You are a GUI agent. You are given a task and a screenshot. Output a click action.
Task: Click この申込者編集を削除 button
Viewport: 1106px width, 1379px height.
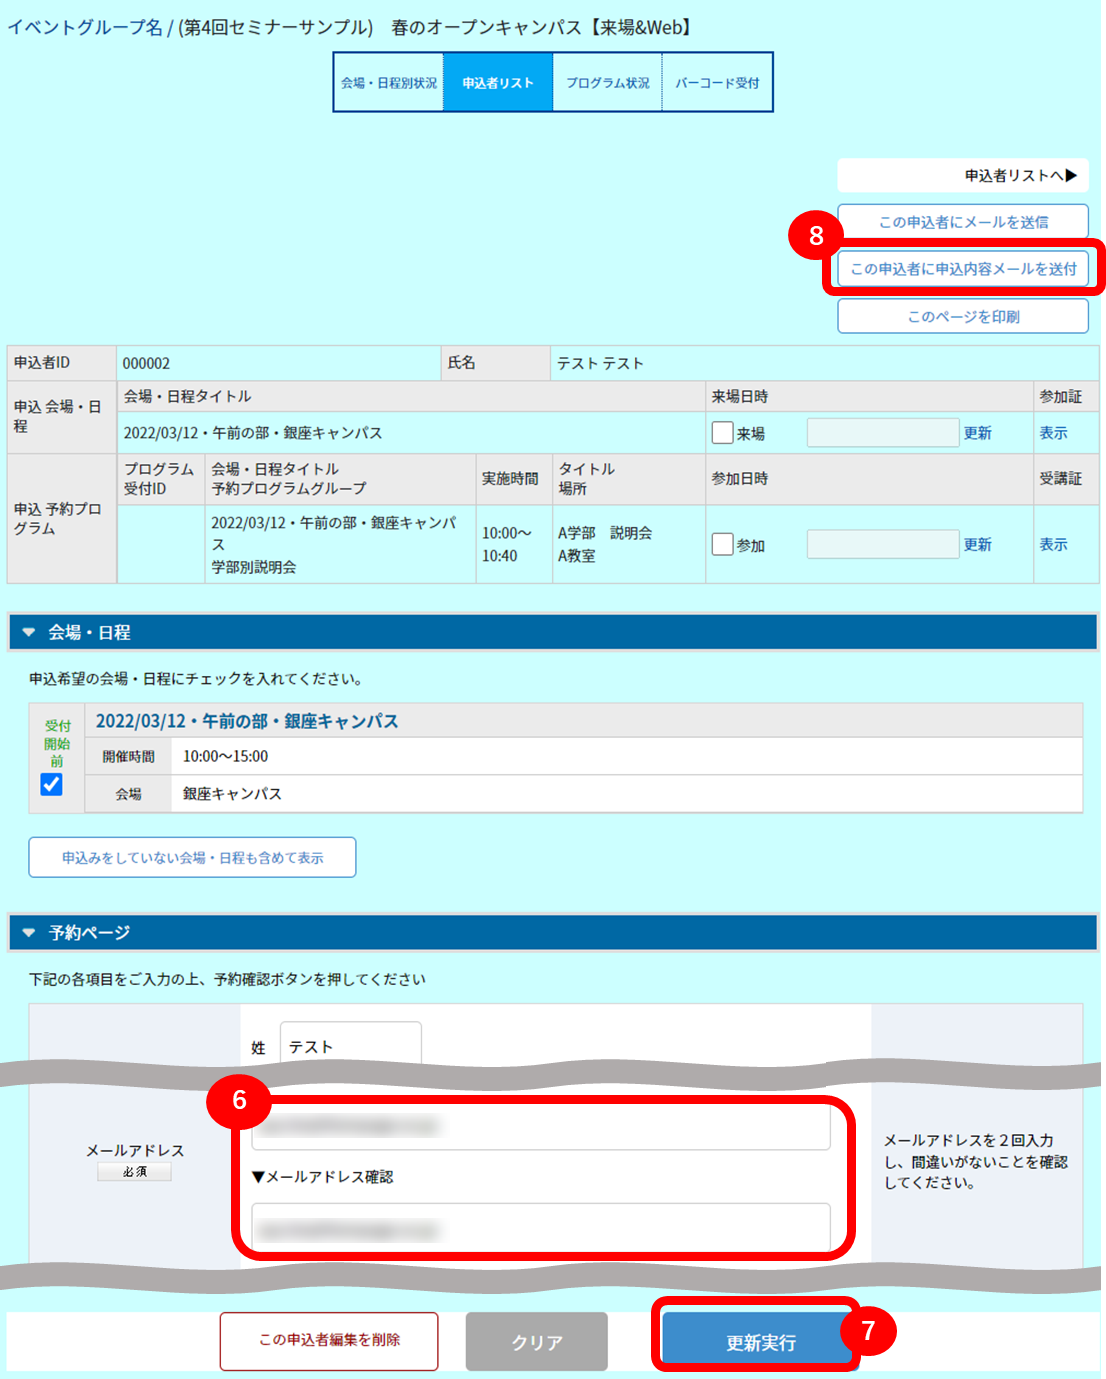click(x=329, y=1340)
